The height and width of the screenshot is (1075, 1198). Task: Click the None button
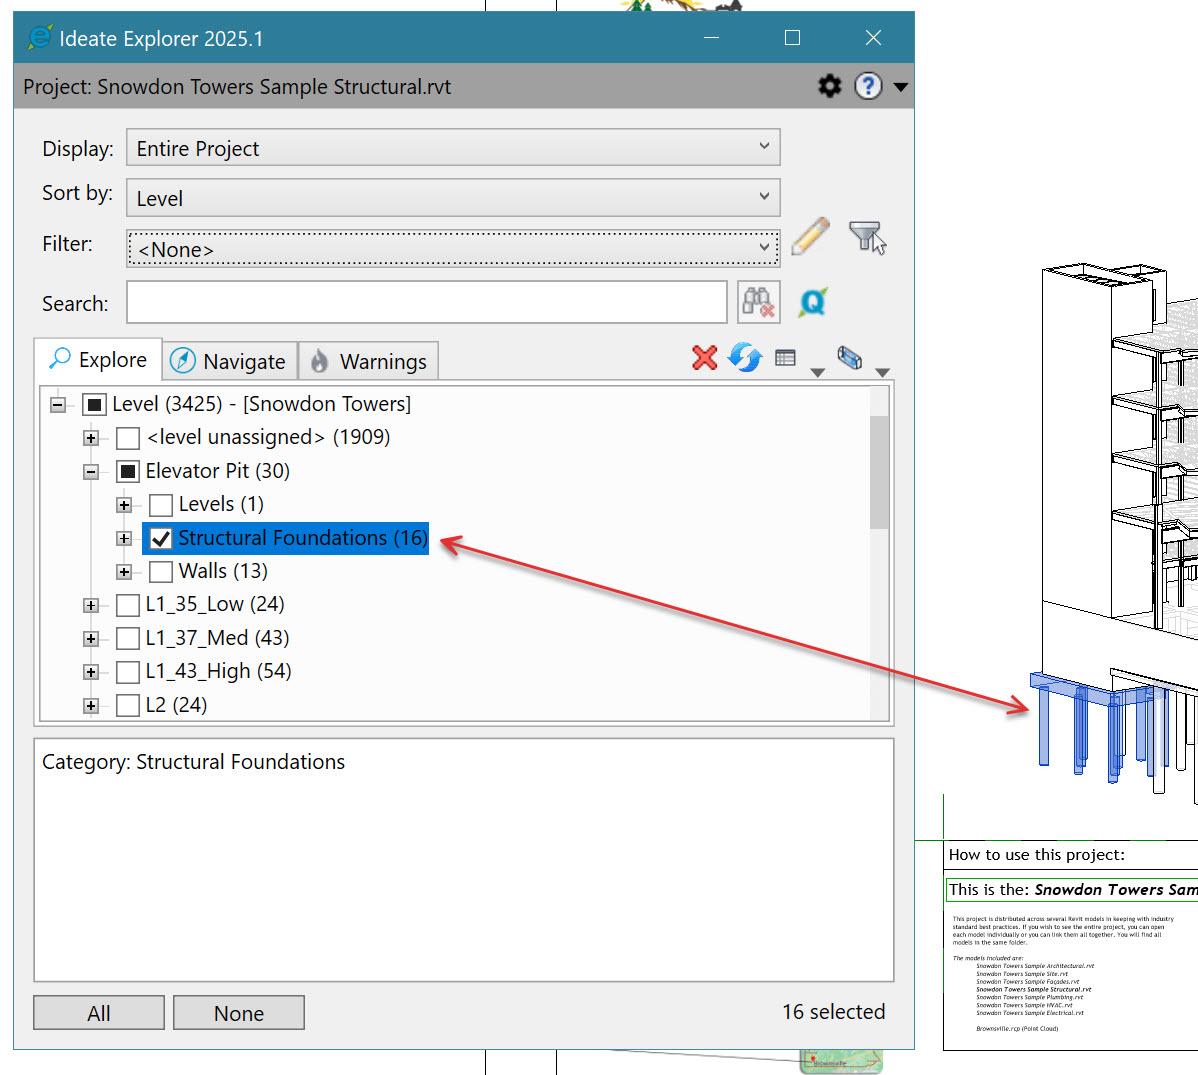click(238, 1012)
